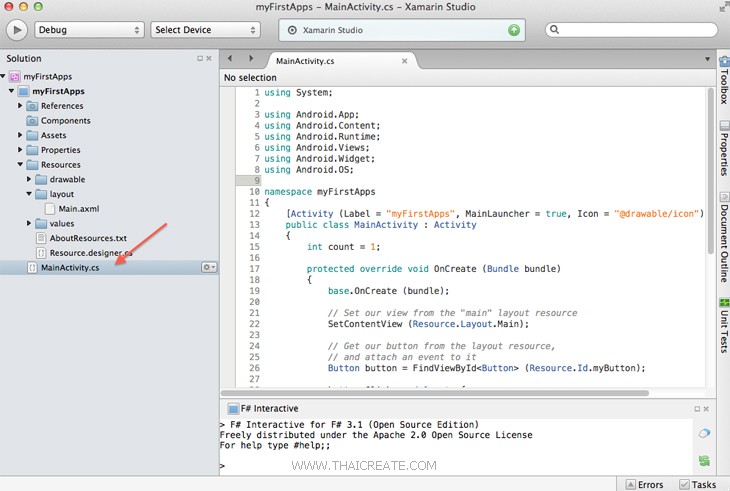Click the Components folder icon

(x=32, y=121)
